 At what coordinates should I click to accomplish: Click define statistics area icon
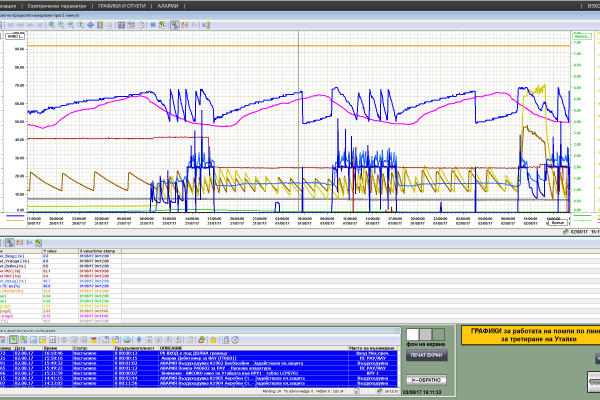click(x=184, y=25)
